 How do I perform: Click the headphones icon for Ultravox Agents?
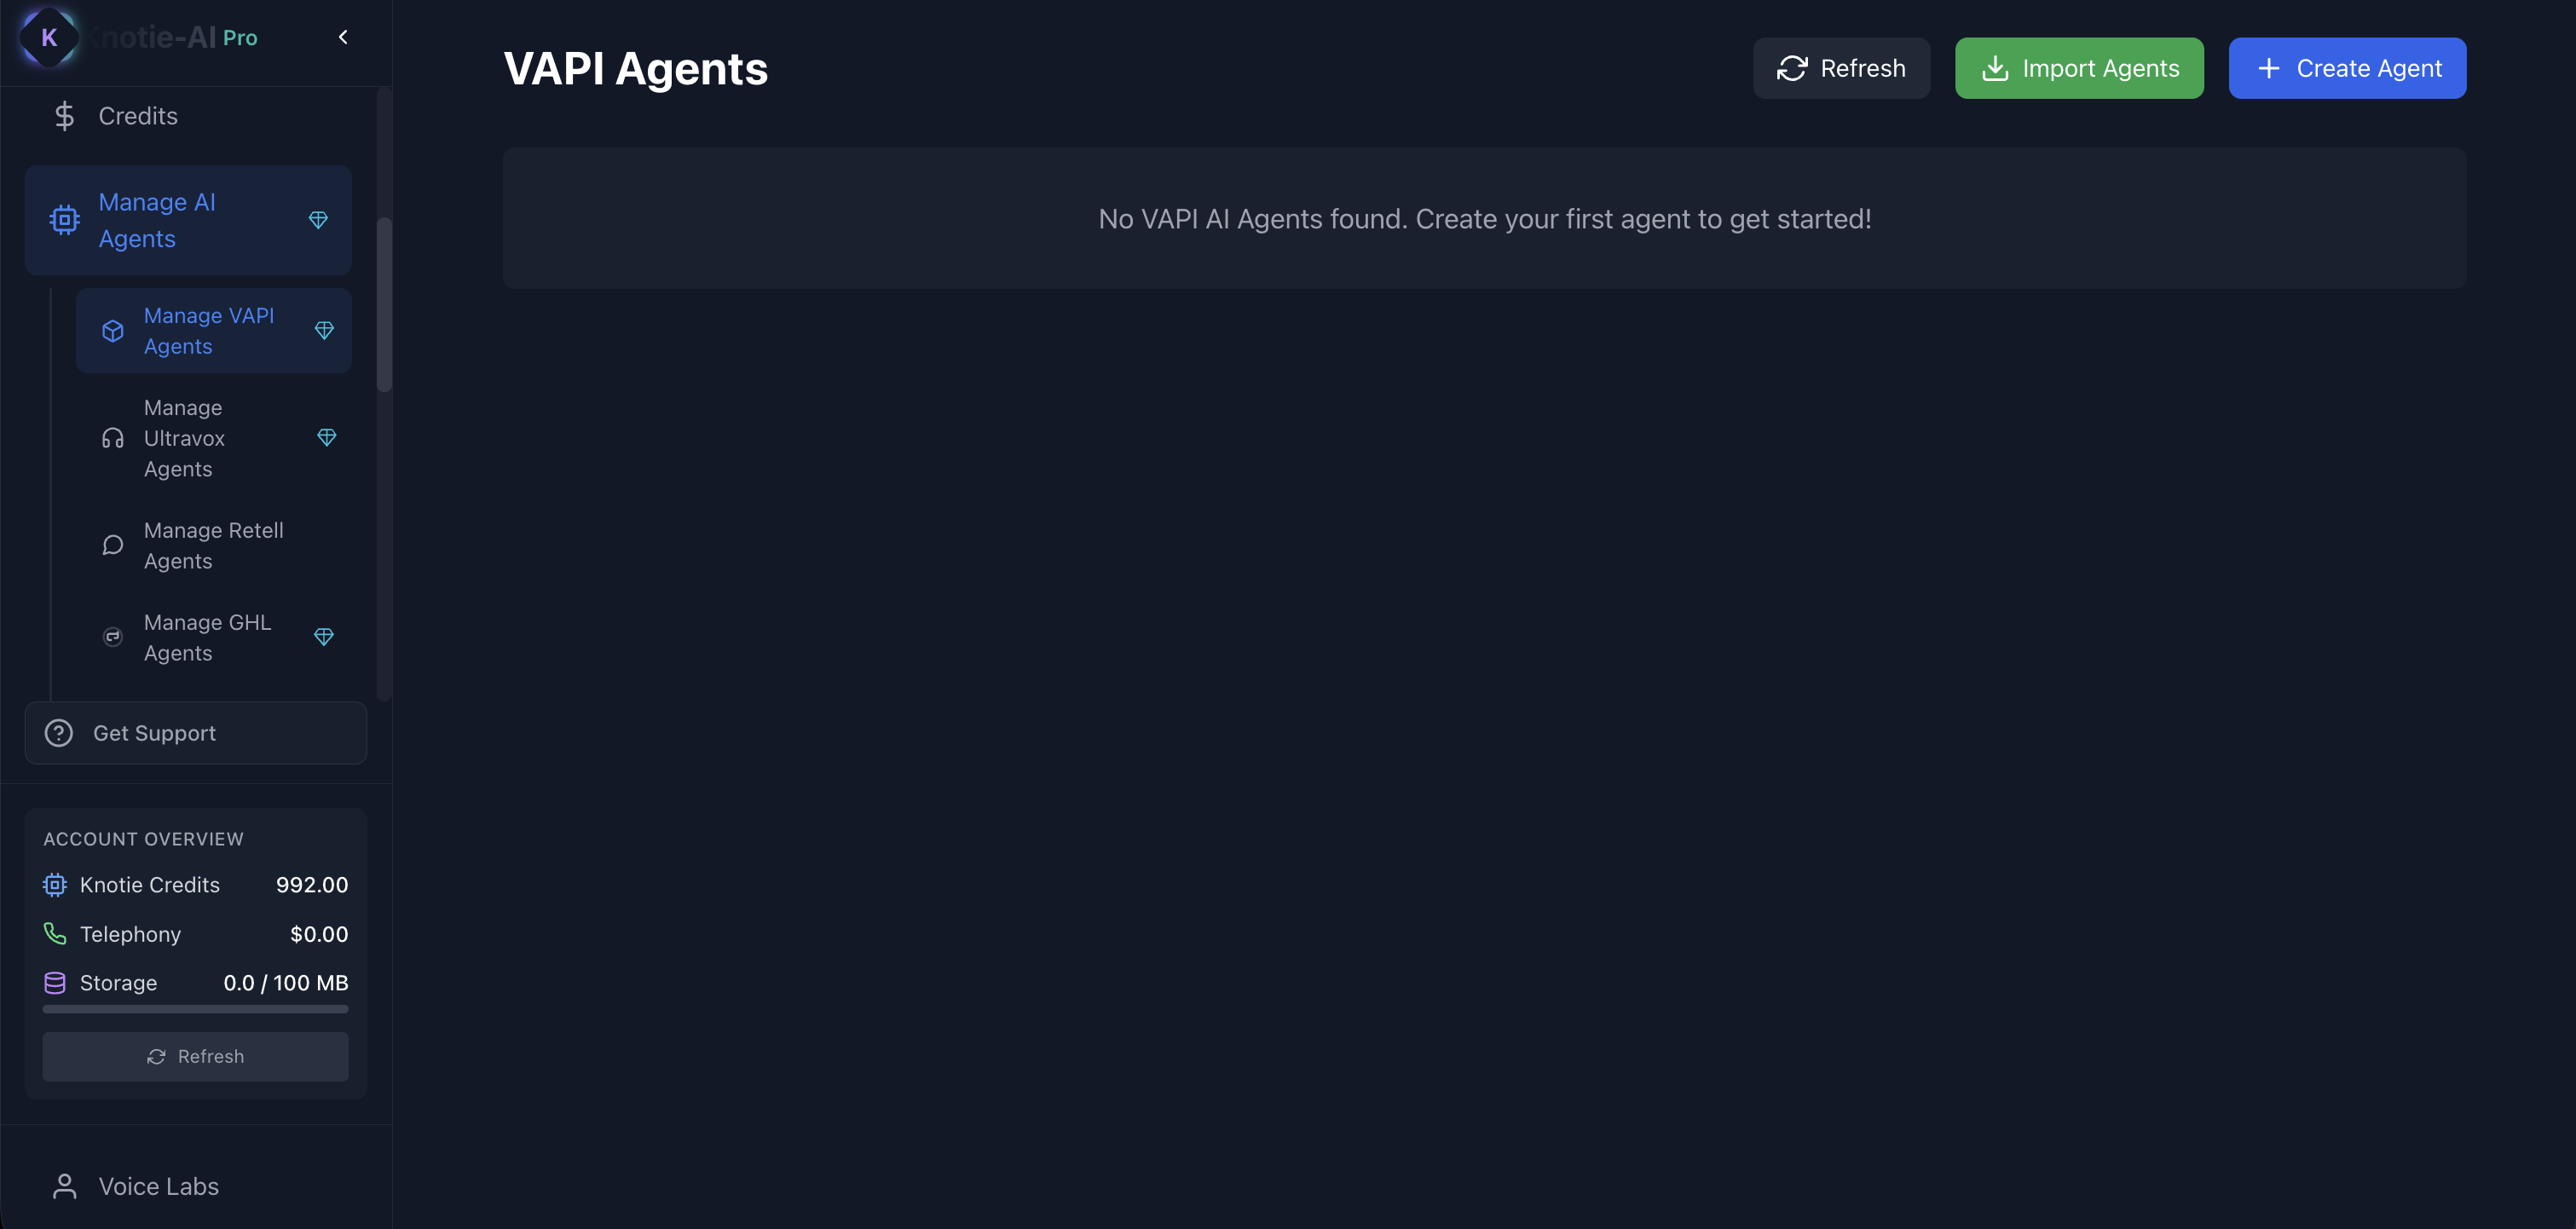coord(112,437)
